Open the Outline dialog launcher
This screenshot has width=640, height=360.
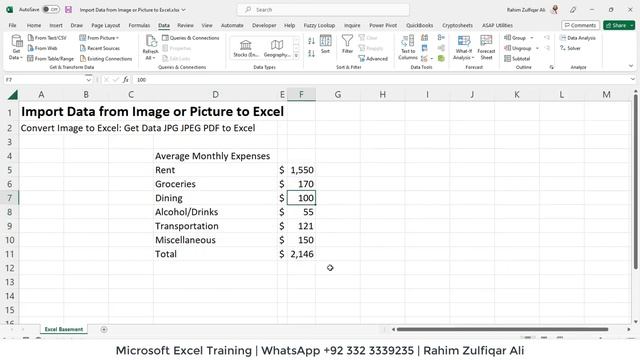[x=551, y=67]
